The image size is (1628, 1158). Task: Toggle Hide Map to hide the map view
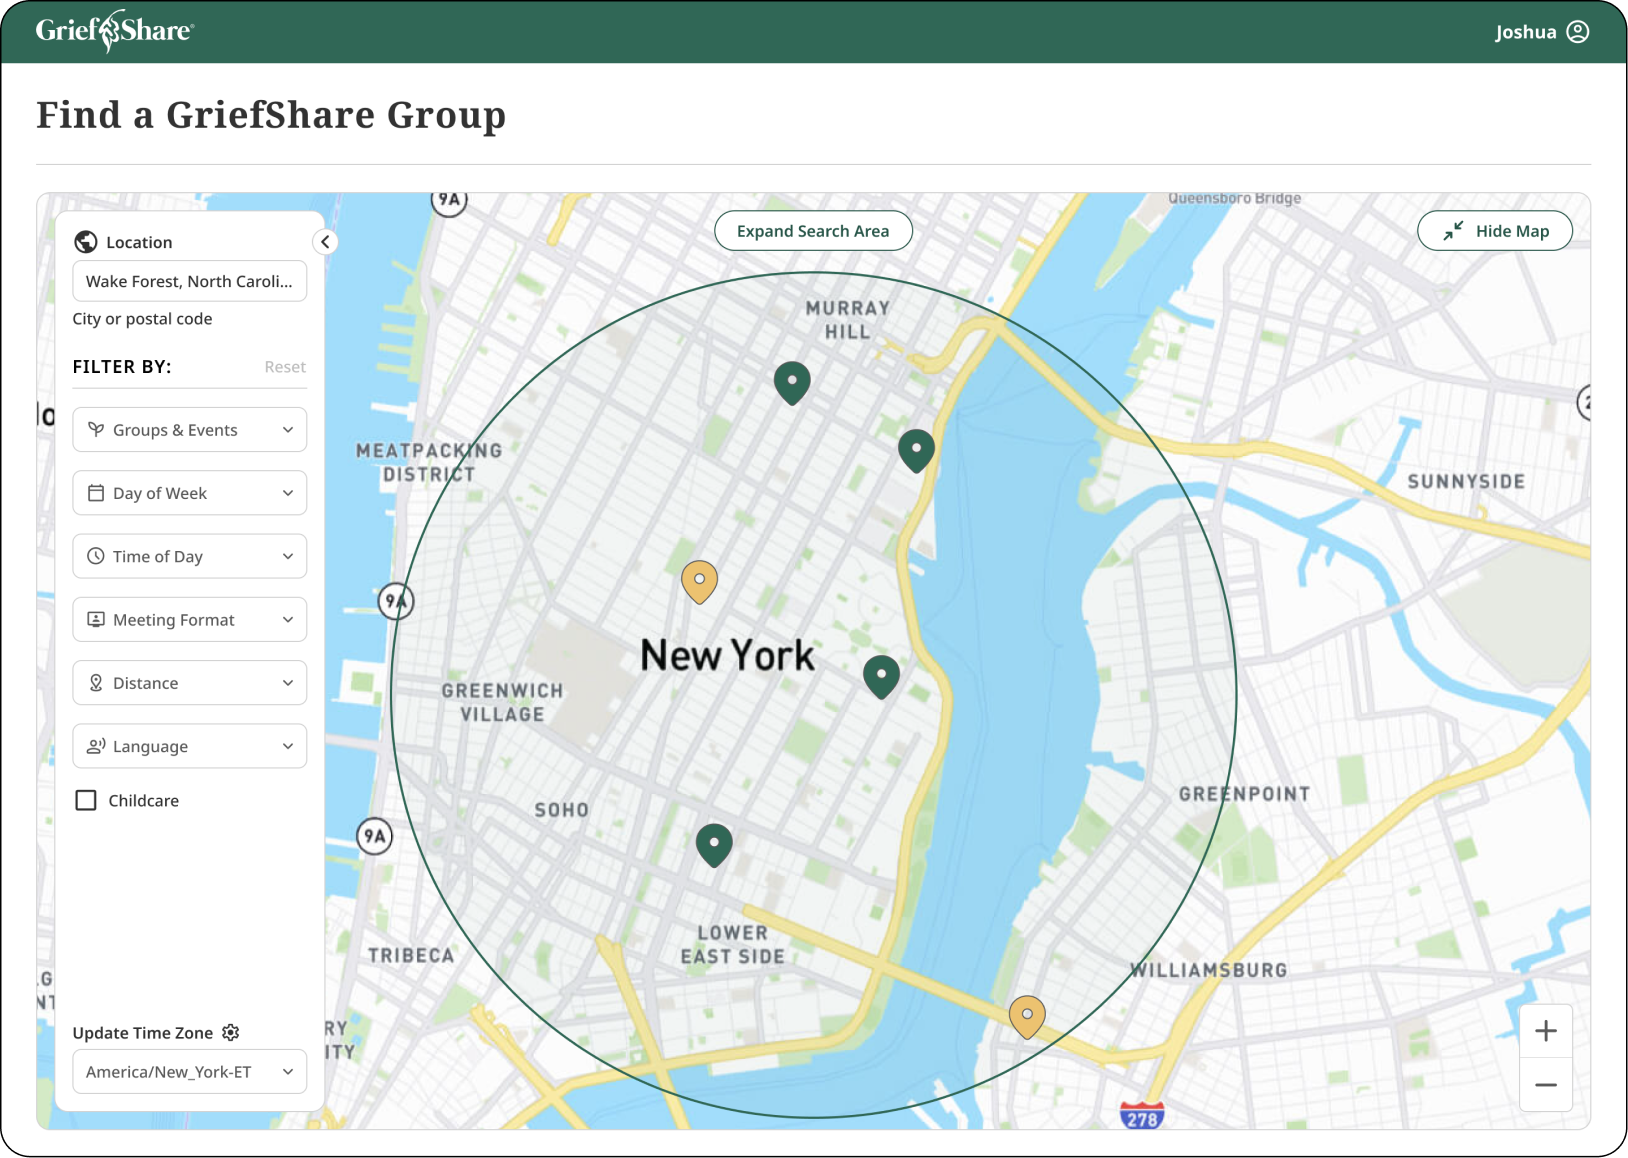point(1494,230)
